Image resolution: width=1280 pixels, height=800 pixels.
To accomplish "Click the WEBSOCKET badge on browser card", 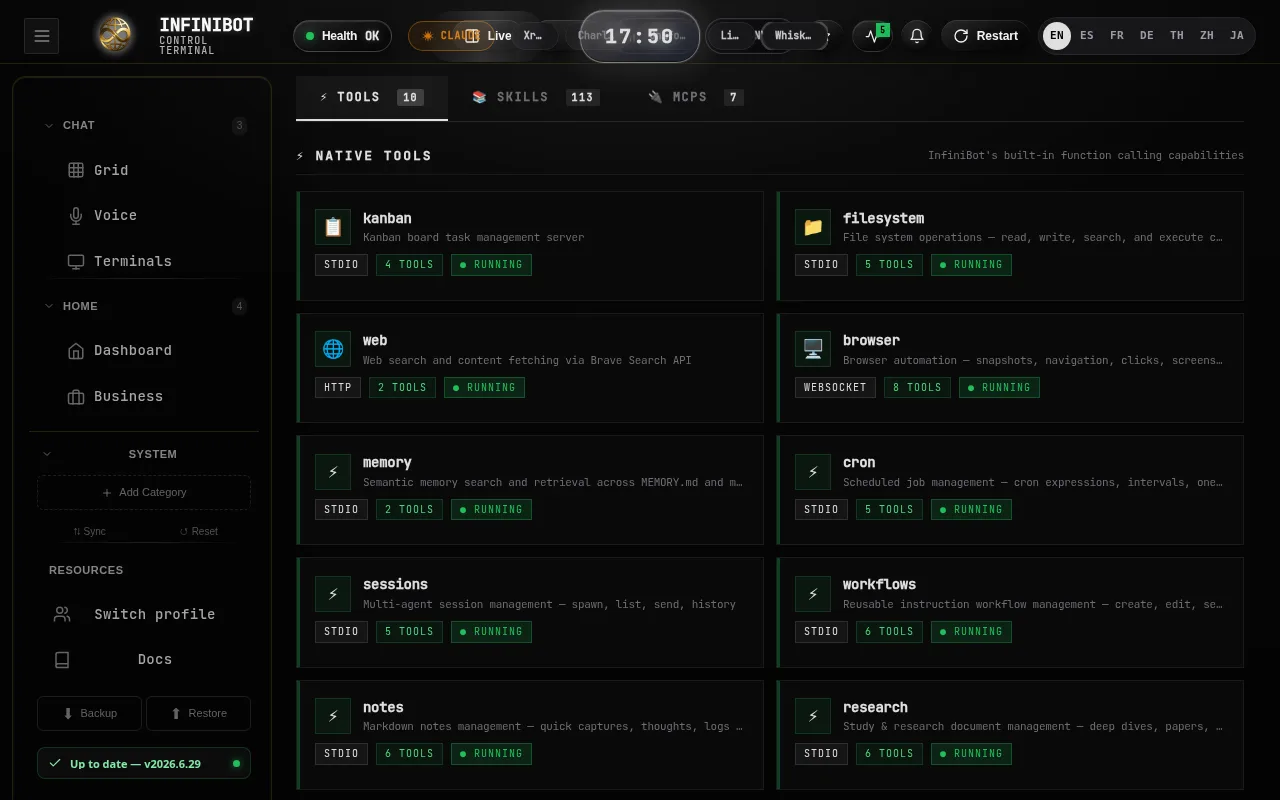I will (836, 387).
